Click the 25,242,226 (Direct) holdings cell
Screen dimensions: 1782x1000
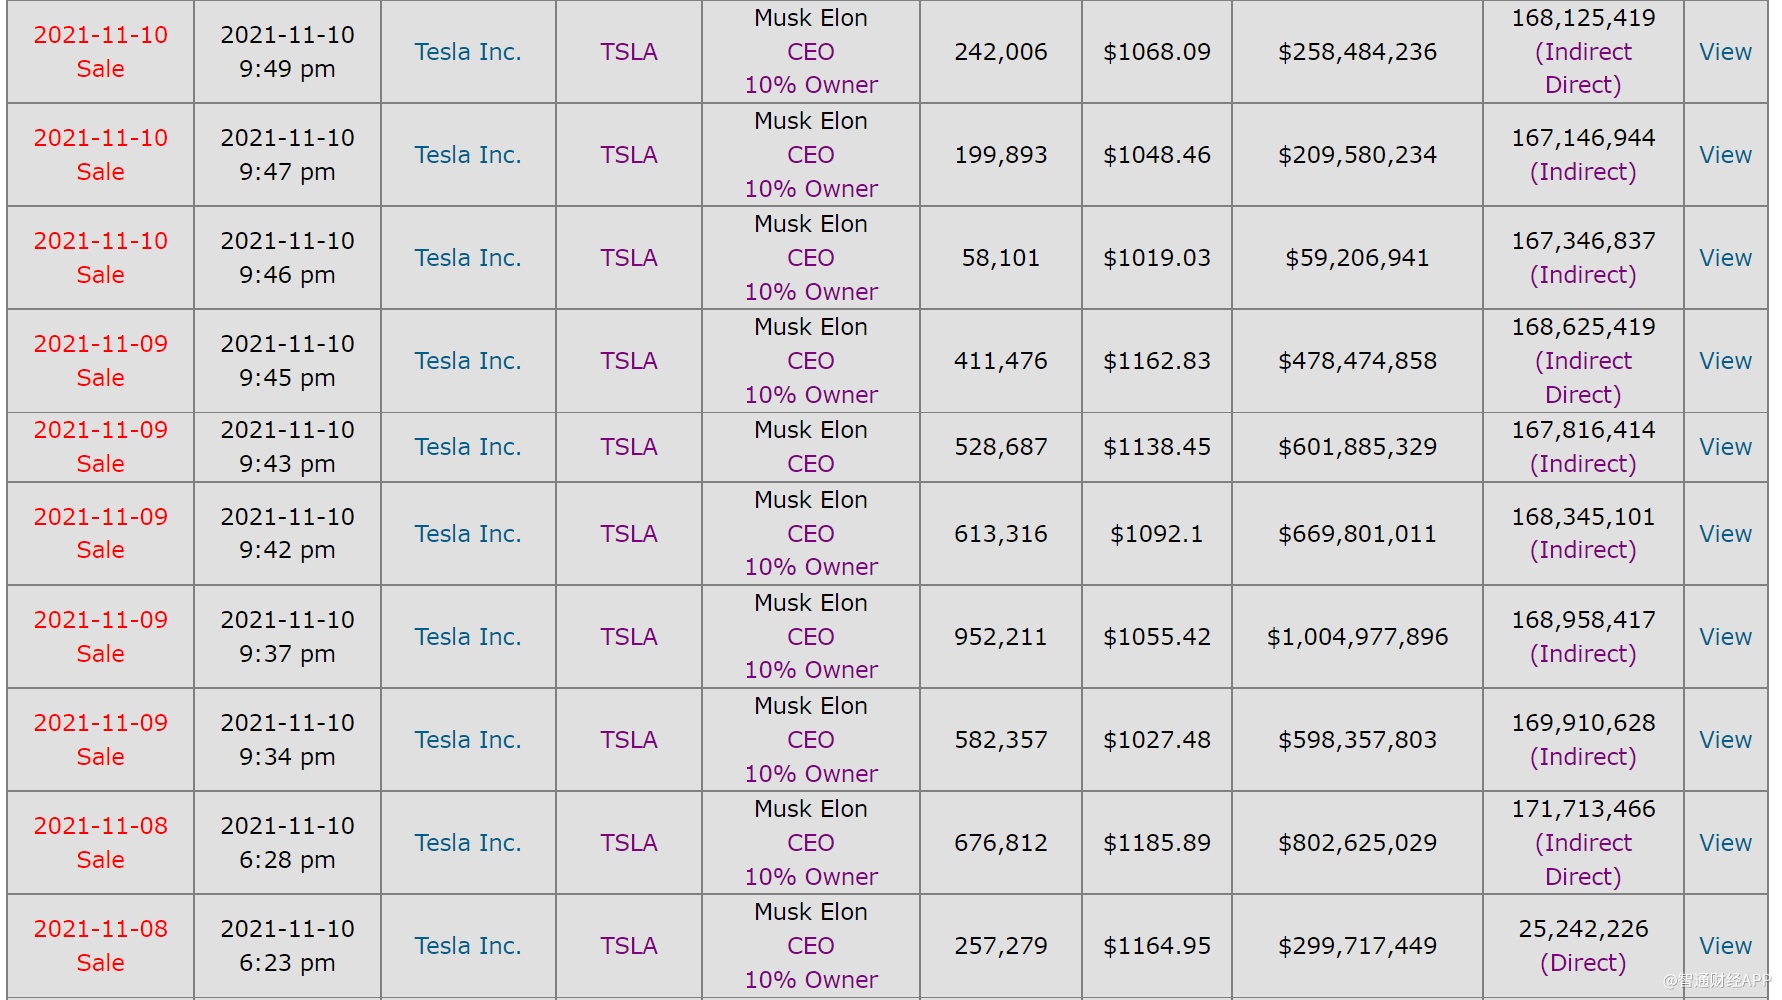pyautogui.click(x=1583, y=946)
